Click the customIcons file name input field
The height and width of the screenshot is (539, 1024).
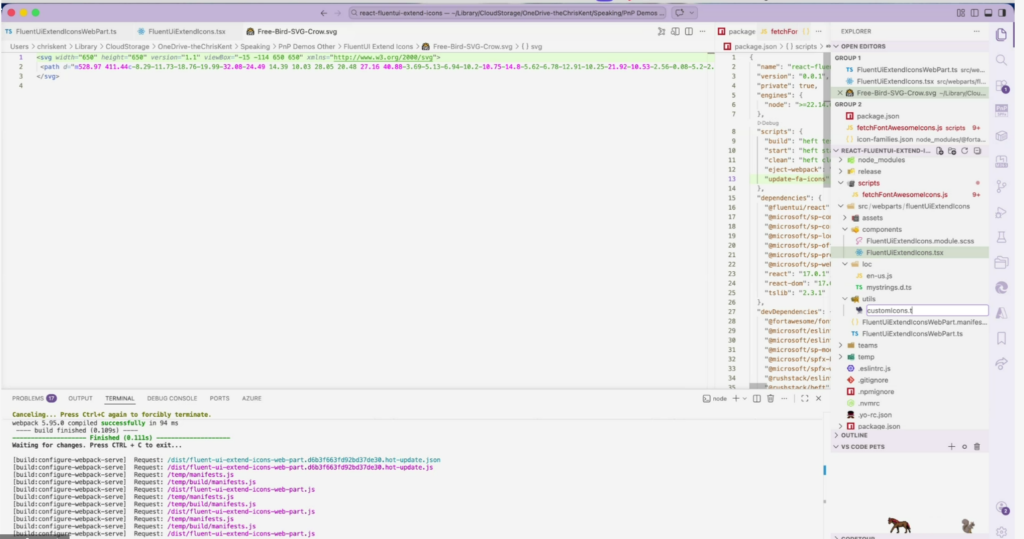(925, 311)
